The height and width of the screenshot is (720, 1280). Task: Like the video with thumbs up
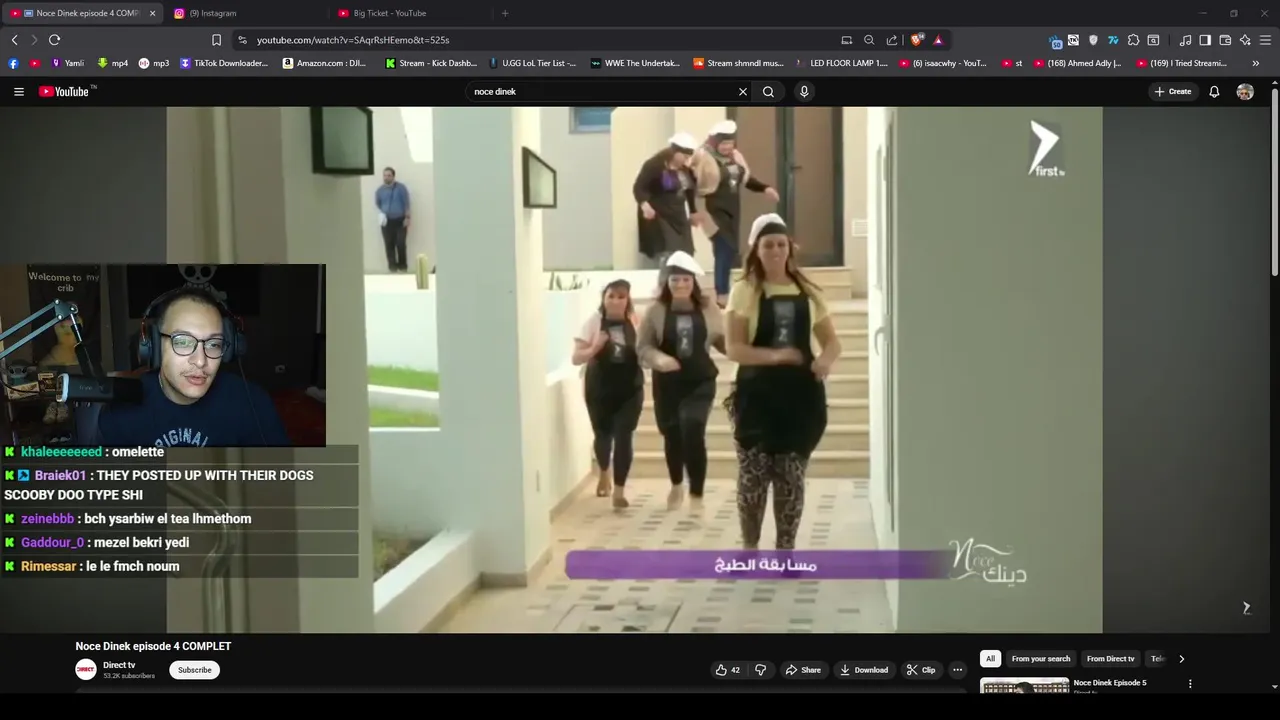tap(728, 670)
